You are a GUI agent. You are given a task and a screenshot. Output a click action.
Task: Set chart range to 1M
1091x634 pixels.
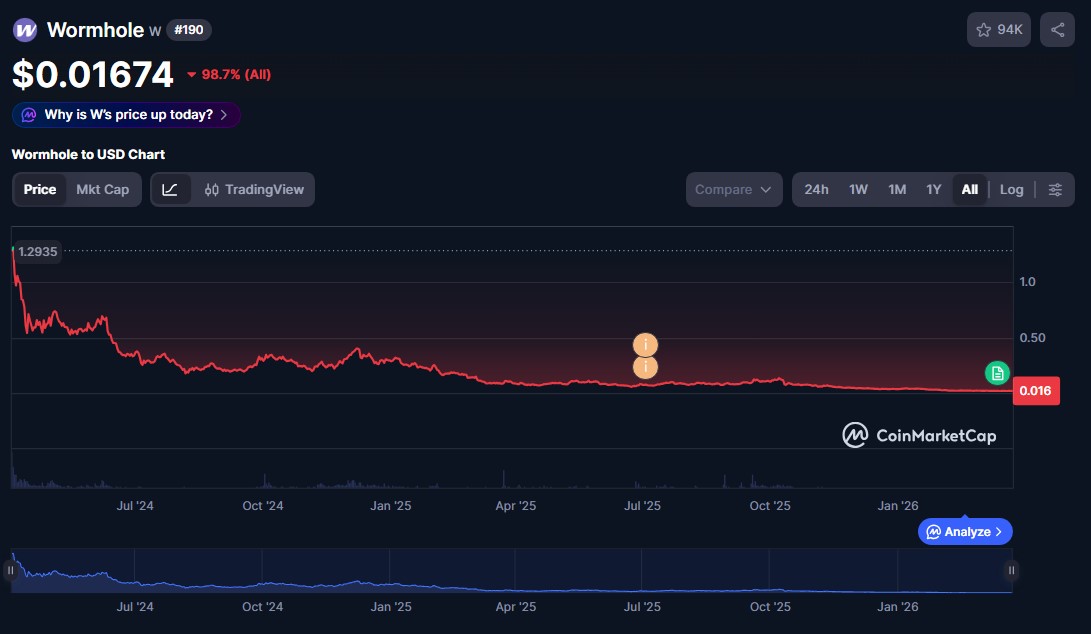pyautogui.click(x=897, y=190)
